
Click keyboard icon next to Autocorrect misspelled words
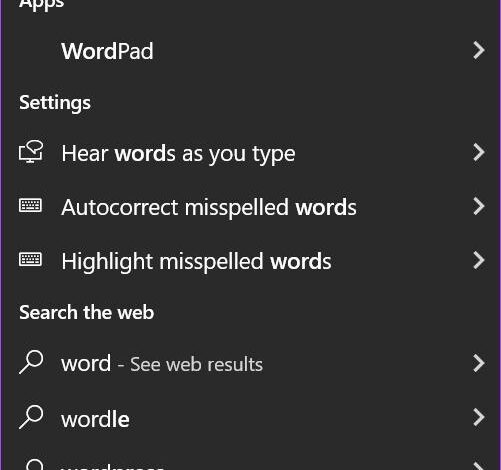[x=30, y=205]
